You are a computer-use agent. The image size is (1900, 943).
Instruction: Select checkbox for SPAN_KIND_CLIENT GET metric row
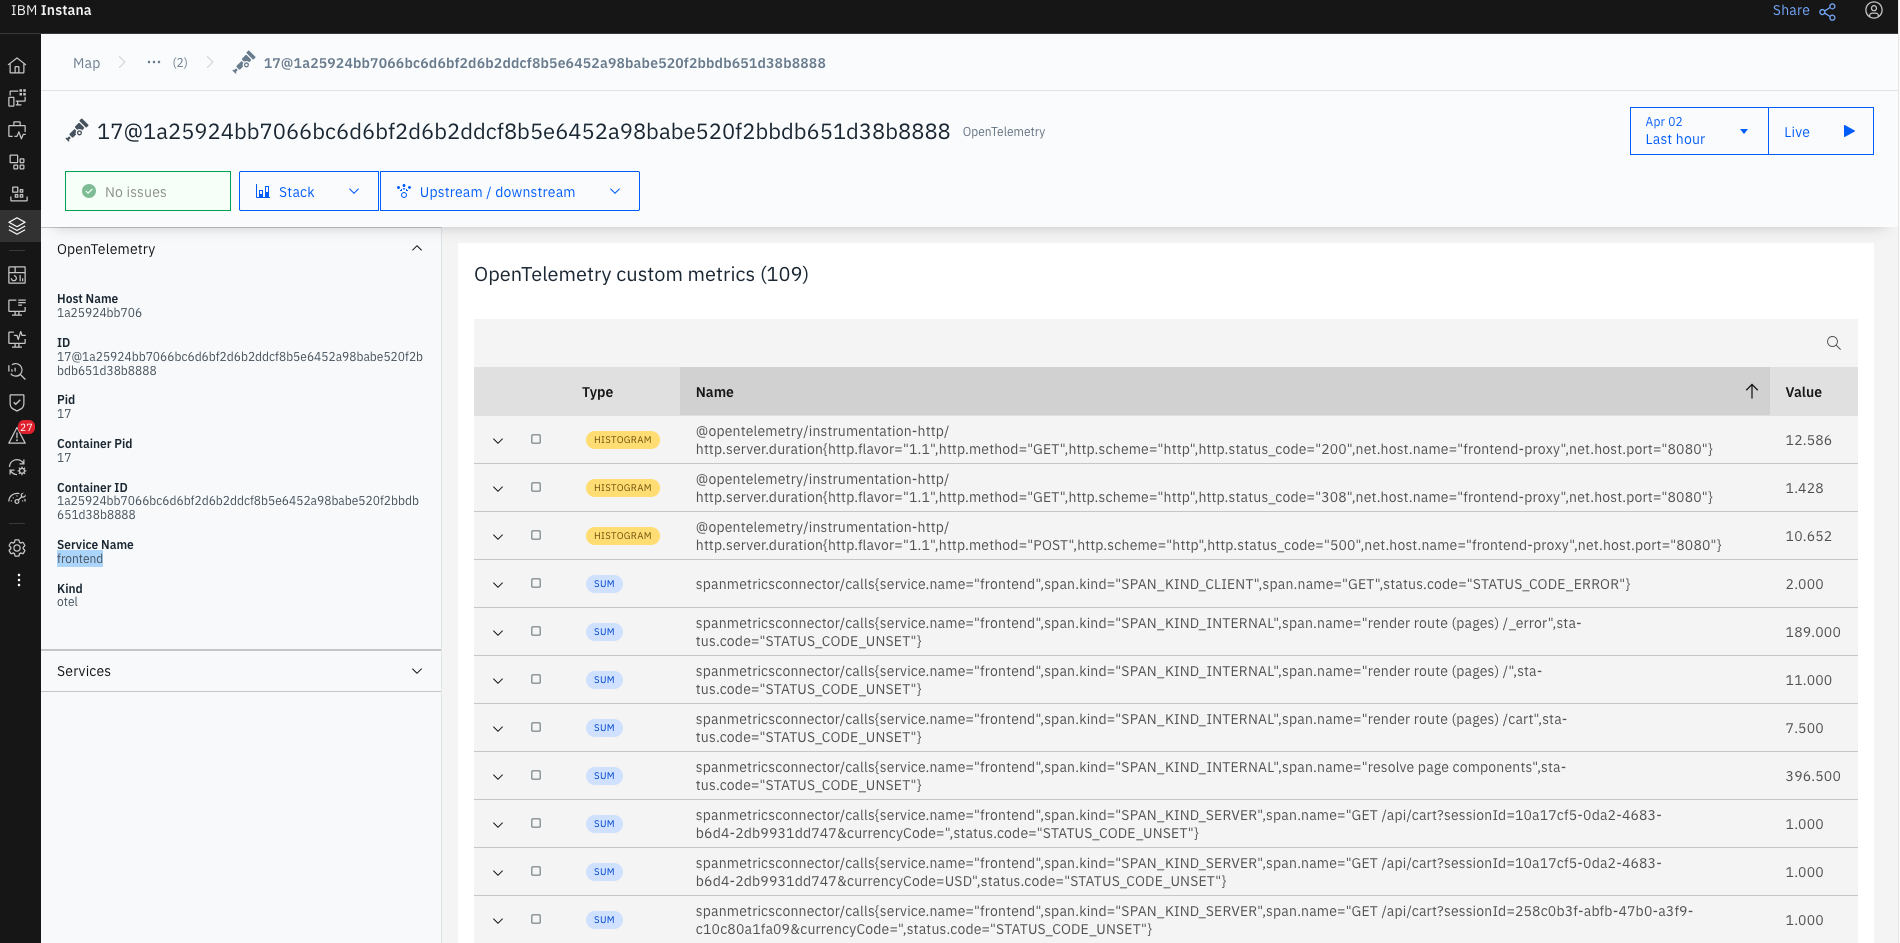coord(536,584)
